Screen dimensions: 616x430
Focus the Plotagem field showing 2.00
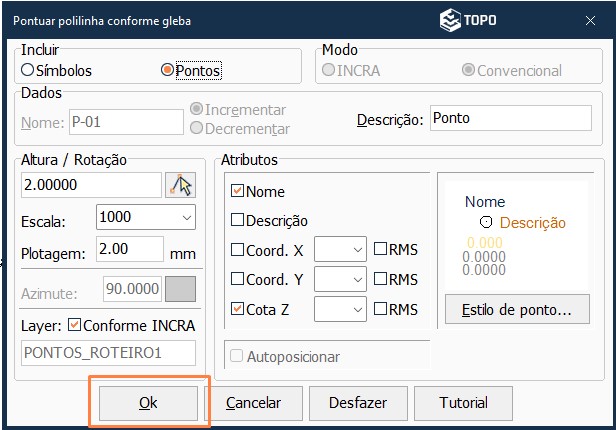(130, 249)
